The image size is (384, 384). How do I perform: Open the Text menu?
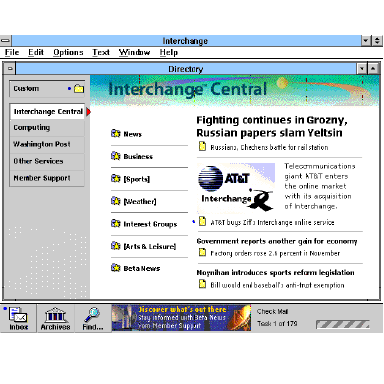(101, 52)
